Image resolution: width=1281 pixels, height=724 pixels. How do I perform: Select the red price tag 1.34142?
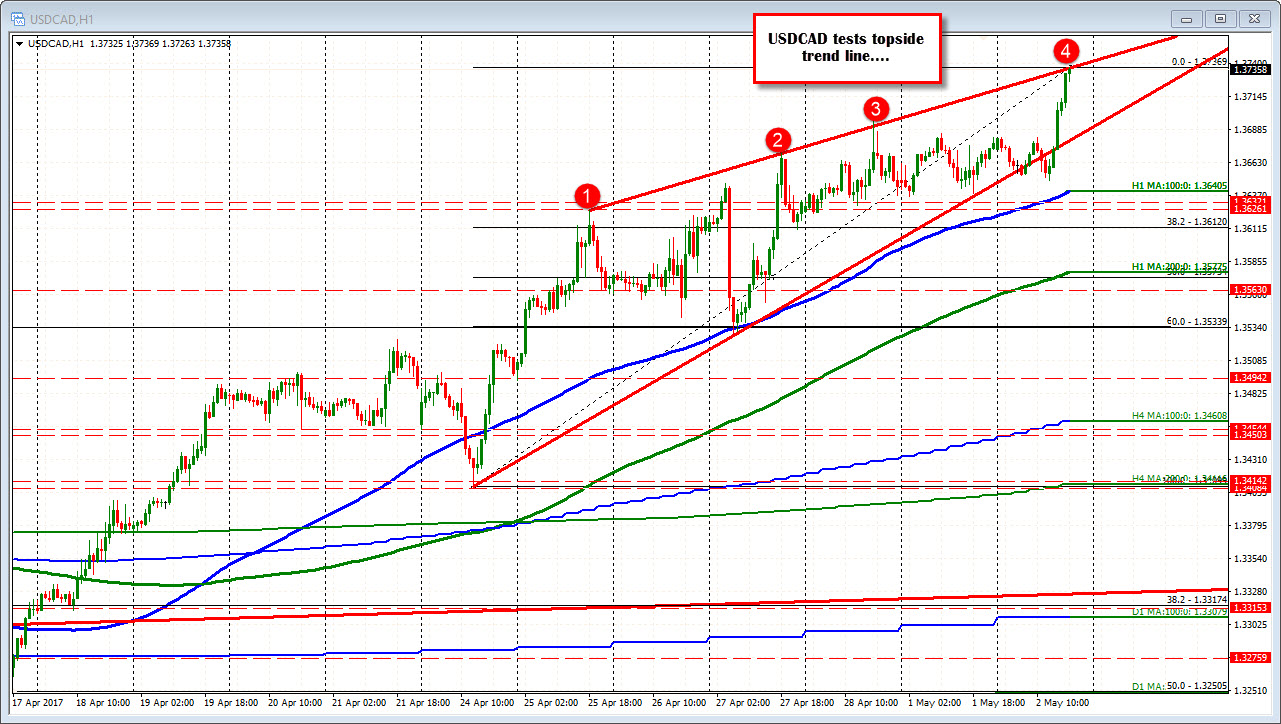tap(1252, 481)
